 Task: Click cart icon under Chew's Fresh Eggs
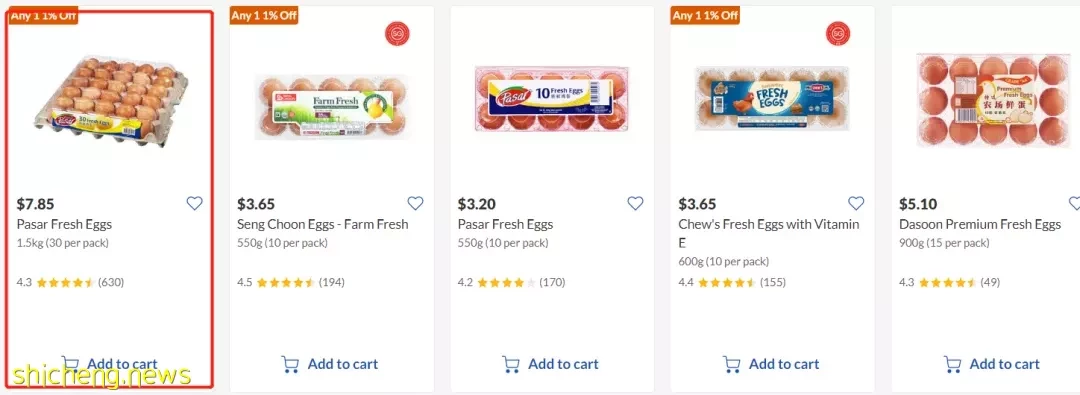(x=731, y=364)
